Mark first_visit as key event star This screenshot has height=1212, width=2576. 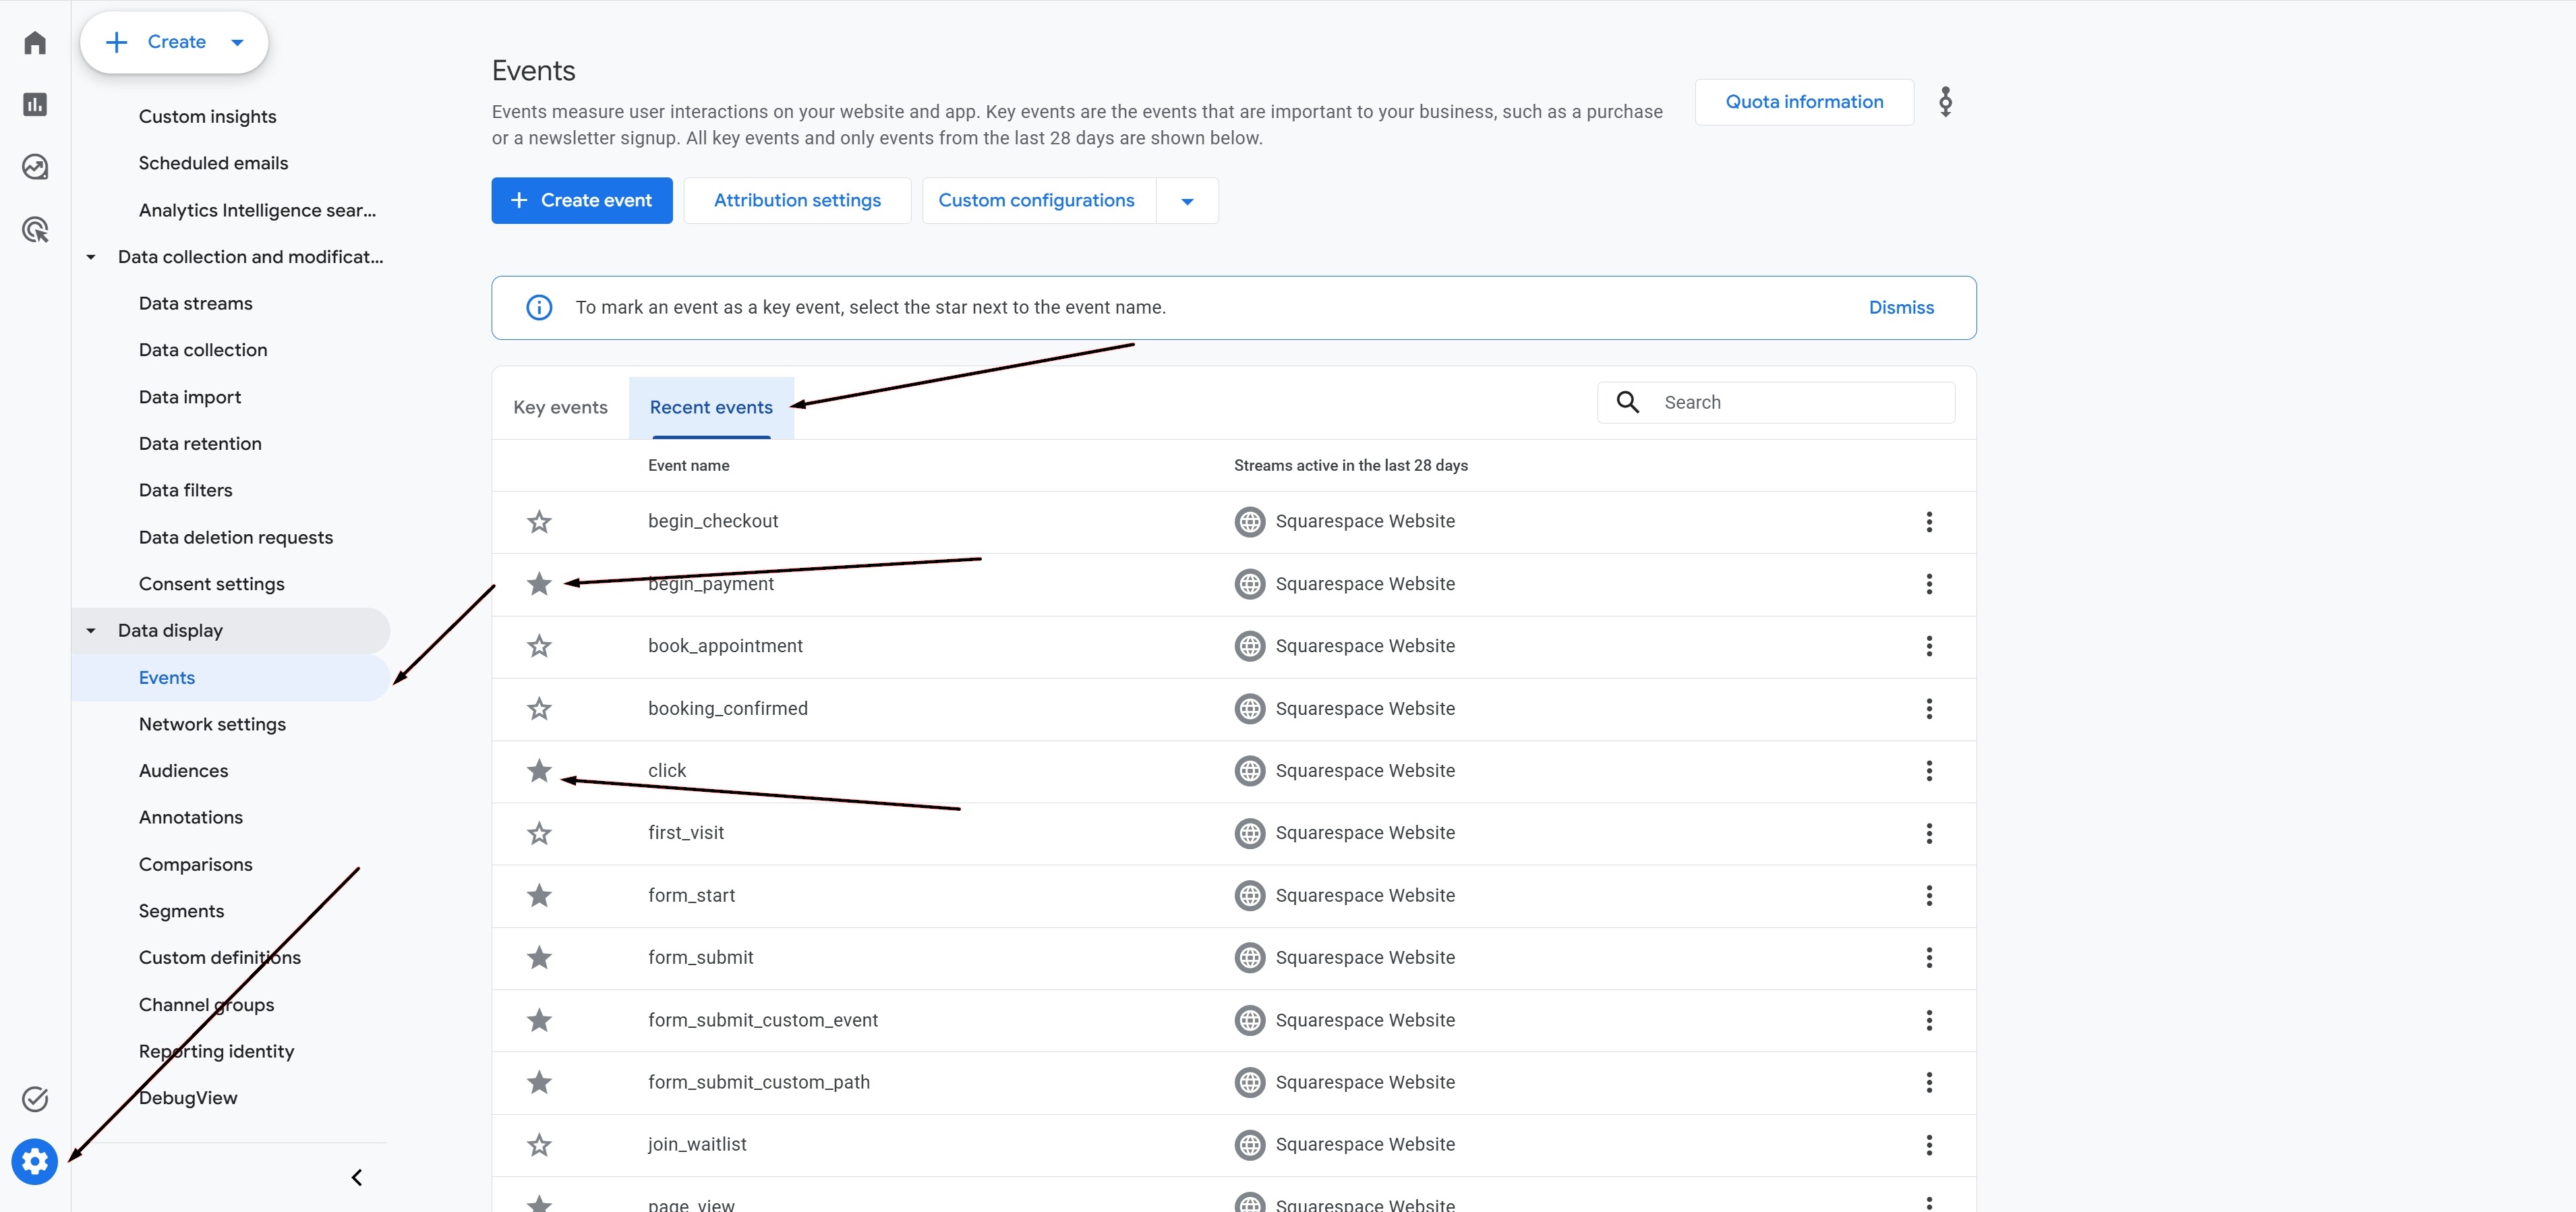point(539,833)
